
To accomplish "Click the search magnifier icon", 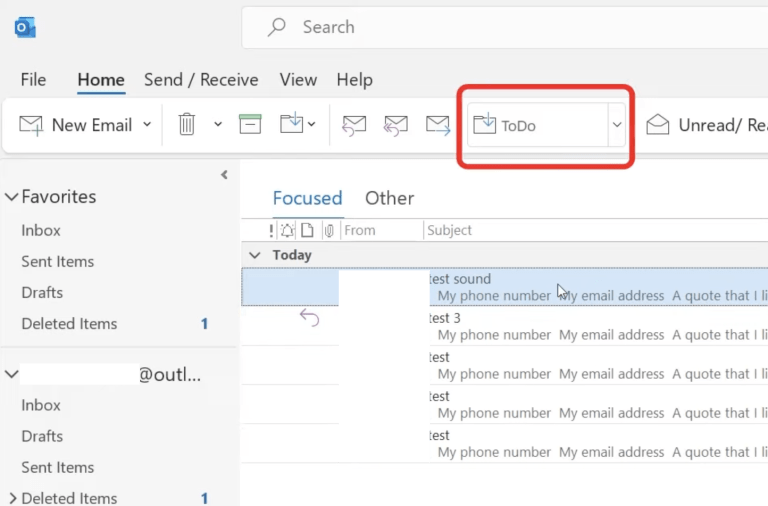I will coord(276,27).
